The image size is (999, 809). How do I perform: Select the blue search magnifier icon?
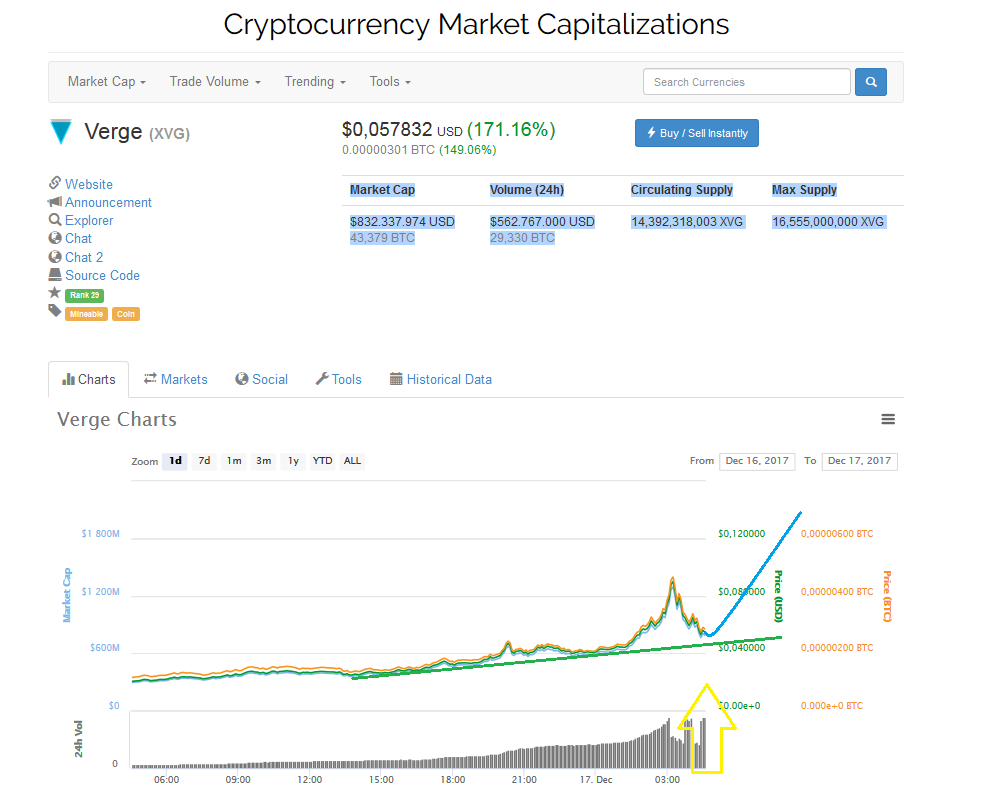(x=869, y=81)
